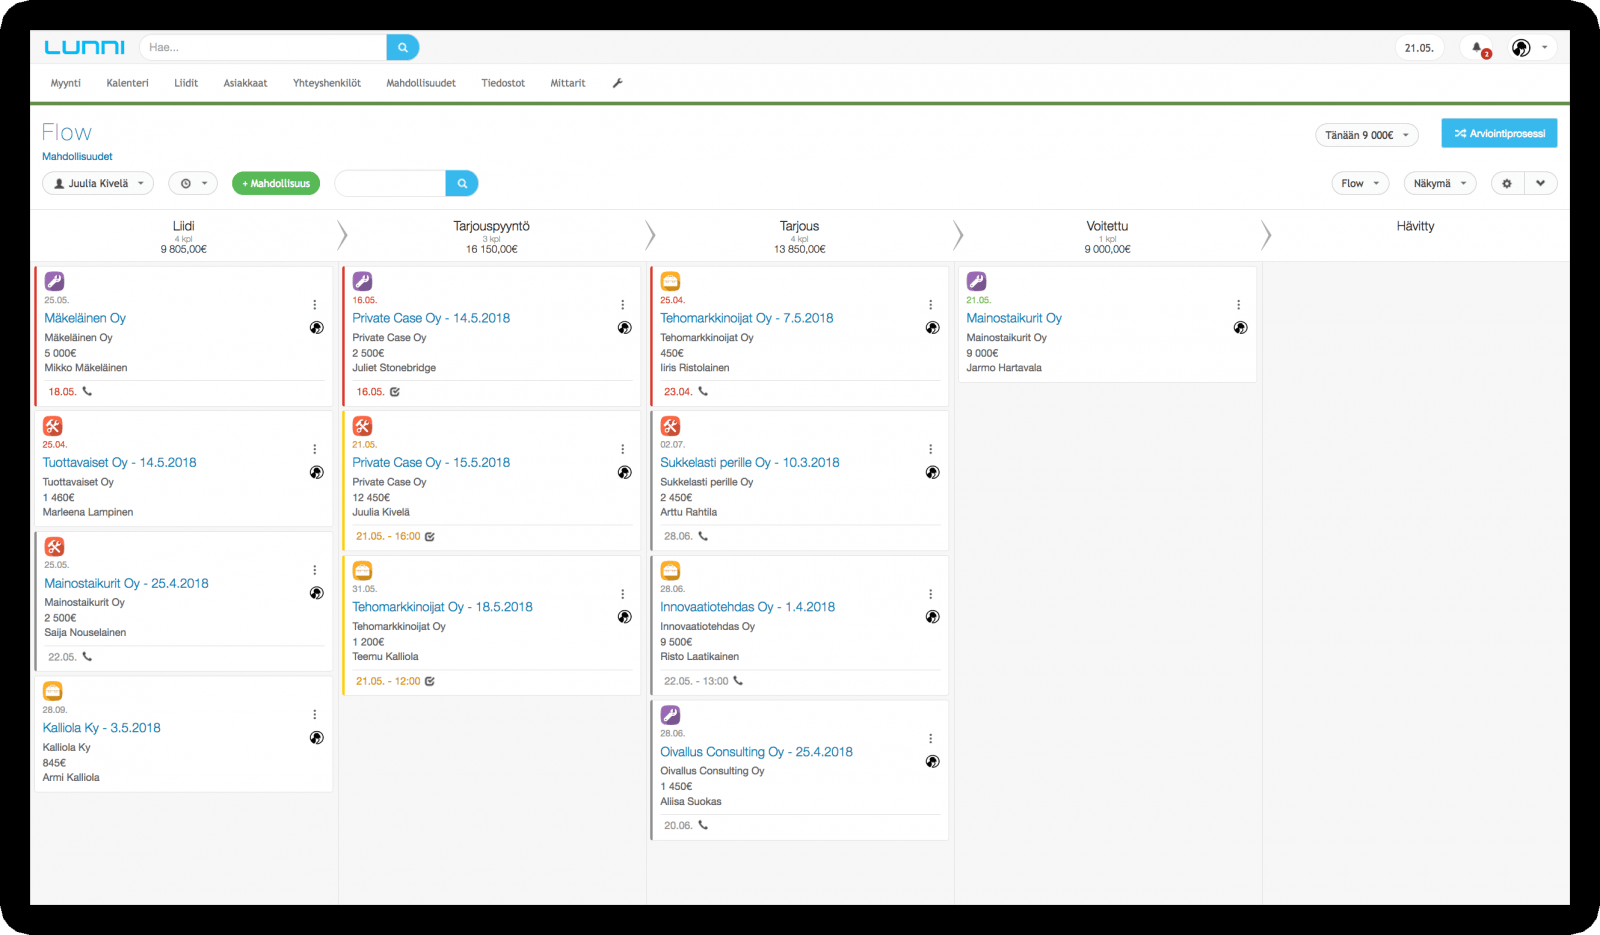Open Tehomarkkinoijat Oy - 18.5.2018 link

(x=442, y=607)
